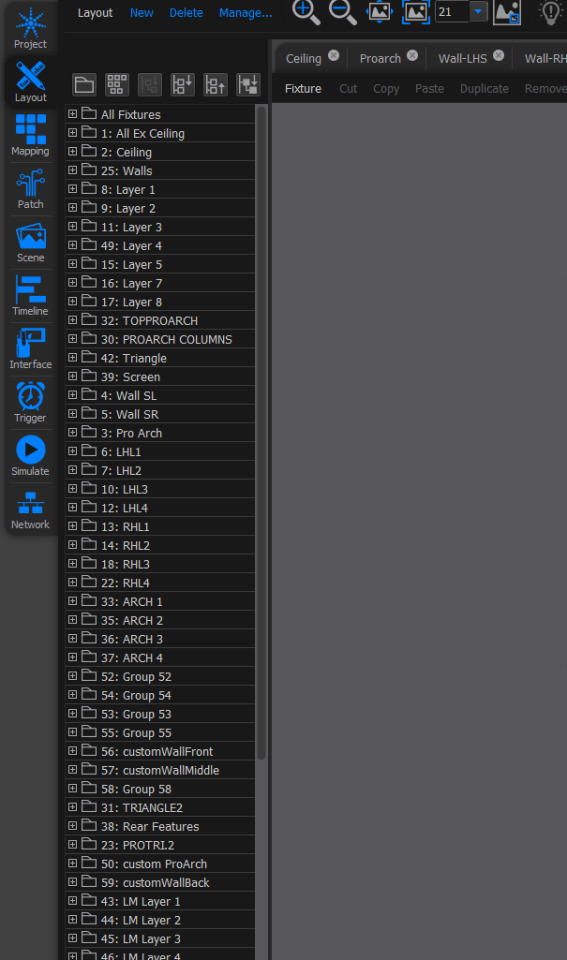Image resolution: width=567 pixels, height=960 pixels.
Task: Close the Wall-LHS layout tab
Action: pos(498,55)
